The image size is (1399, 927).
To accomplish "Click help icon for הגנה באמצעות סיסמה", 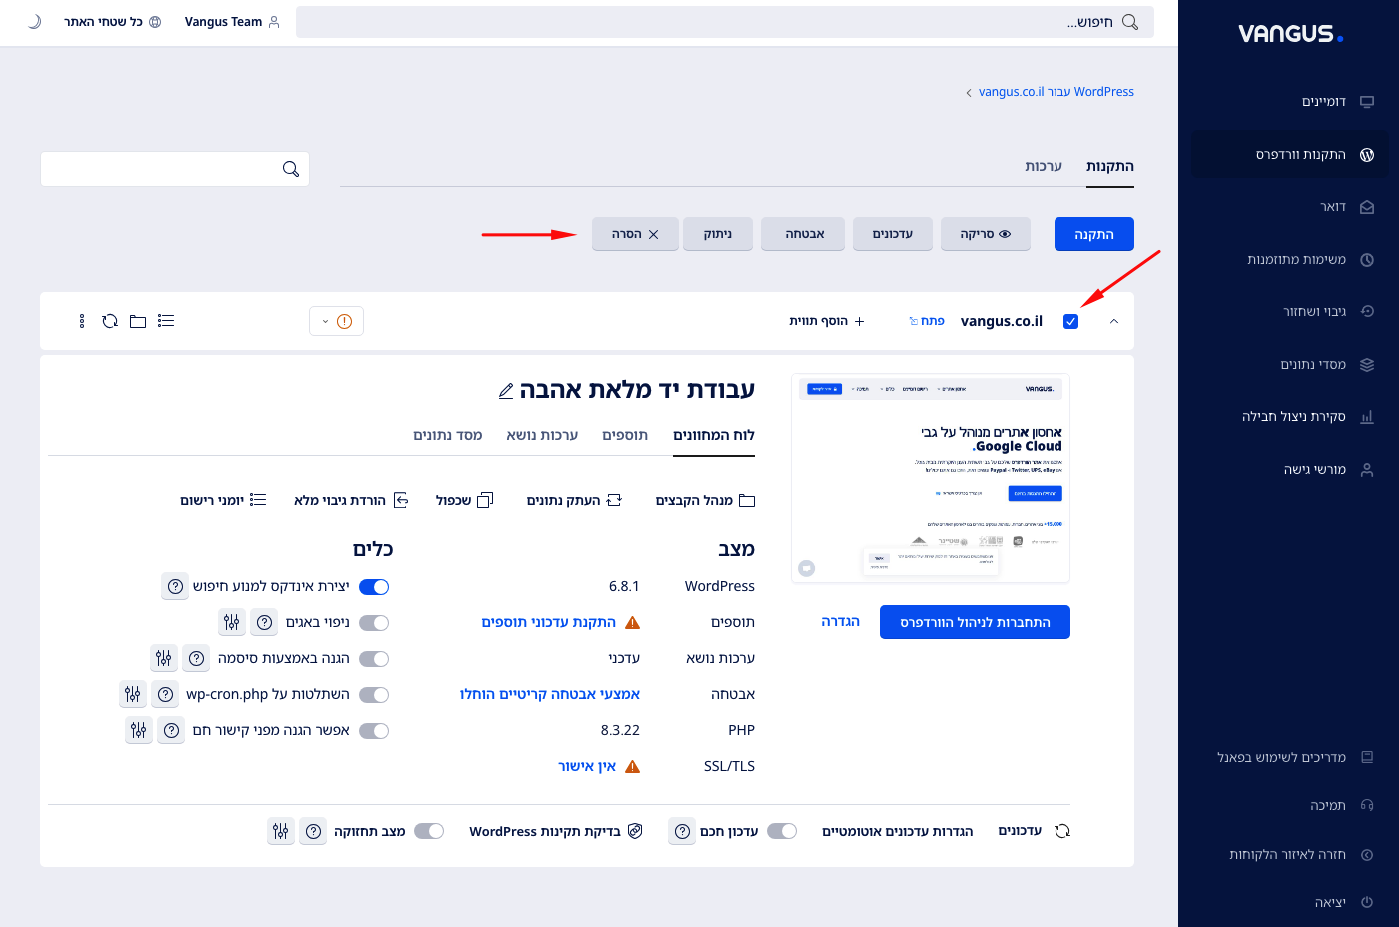I will coord(196,659).
